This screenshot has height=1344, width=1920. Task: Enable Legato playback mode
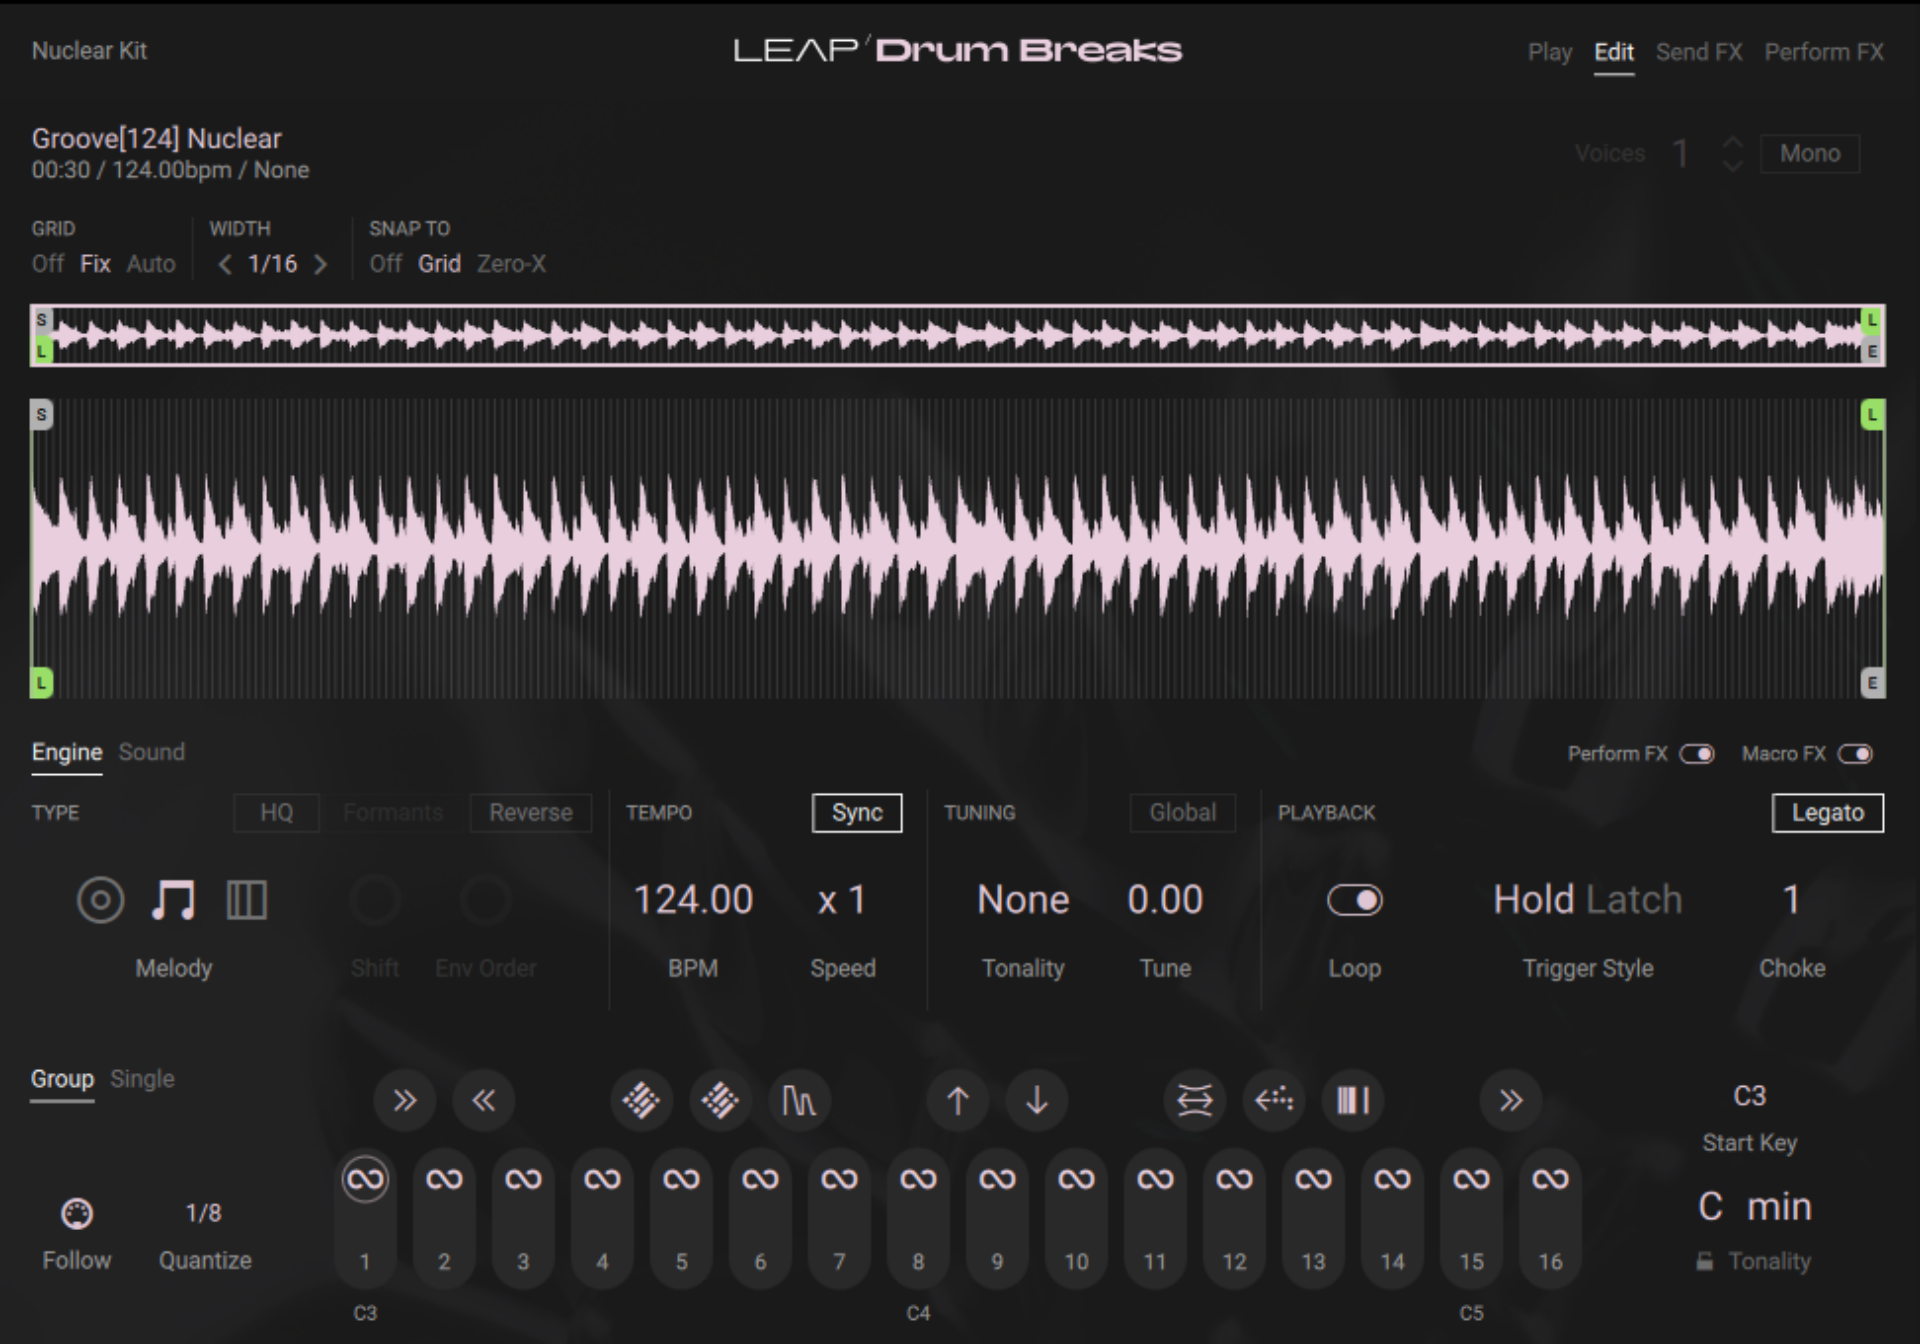(x=1827, y=813)
